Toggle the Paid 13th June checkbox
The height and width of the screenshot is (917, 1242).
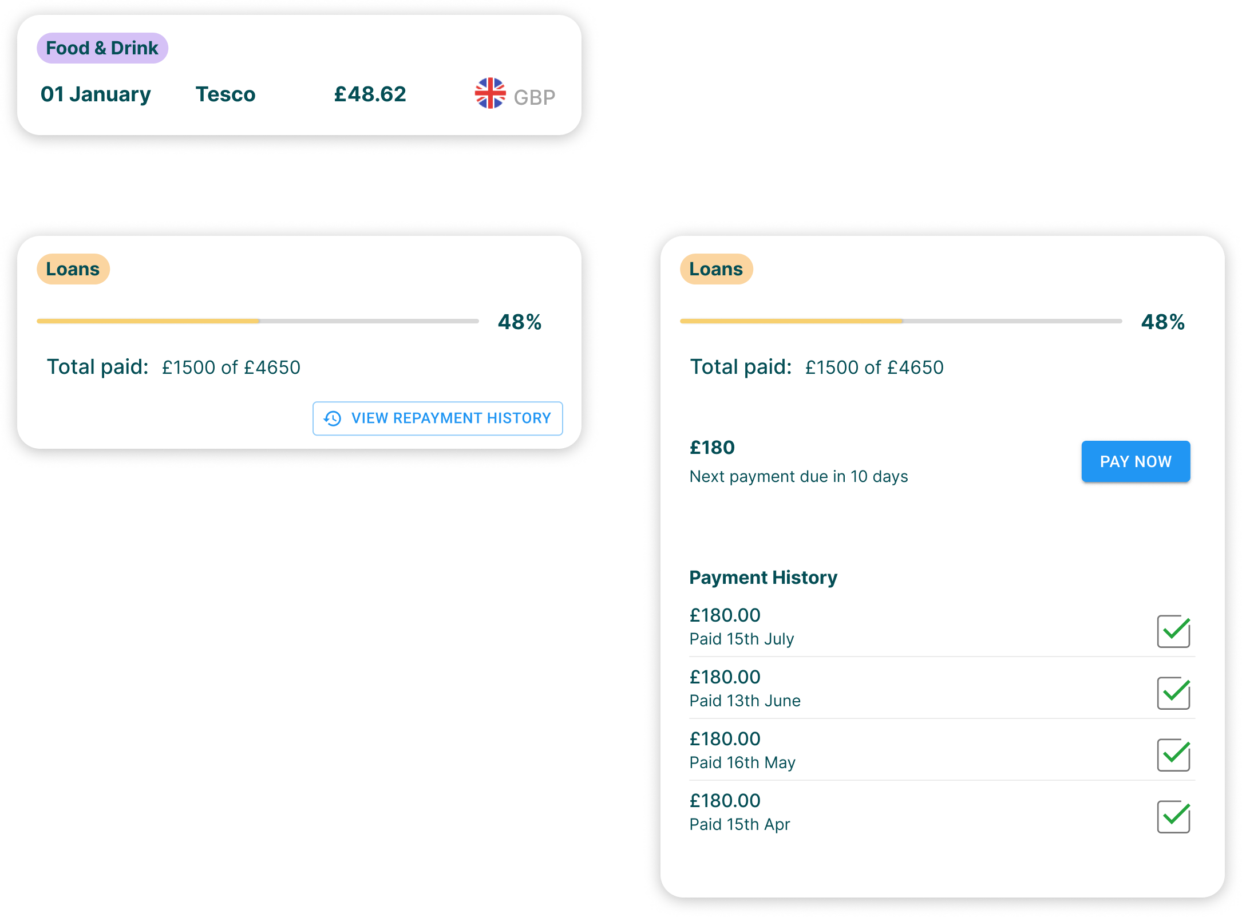(1173, 693)
